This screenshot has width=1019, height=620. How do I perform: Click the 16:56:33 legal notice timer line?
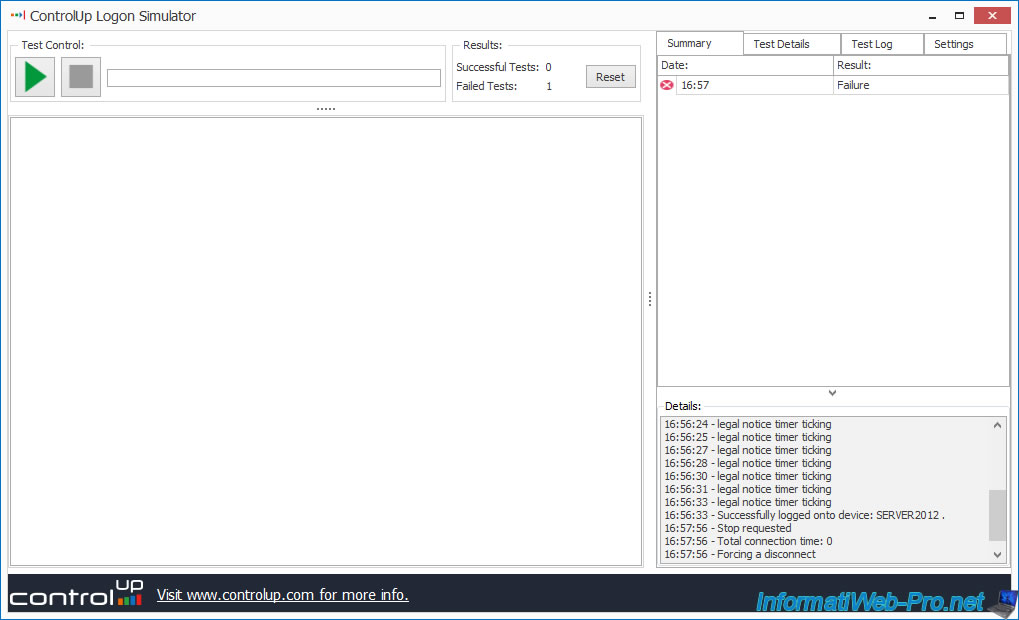(x=747, y=502)
